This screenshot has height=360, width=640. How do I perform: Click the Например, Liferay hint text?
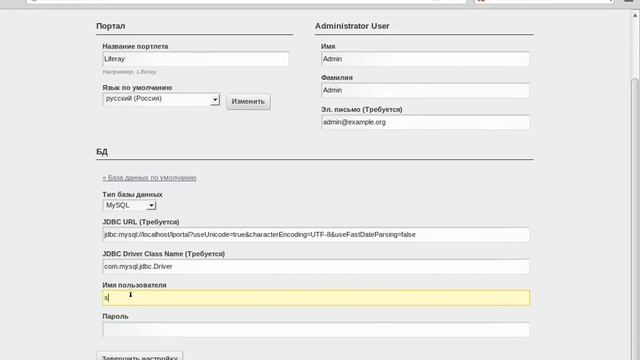129,72
